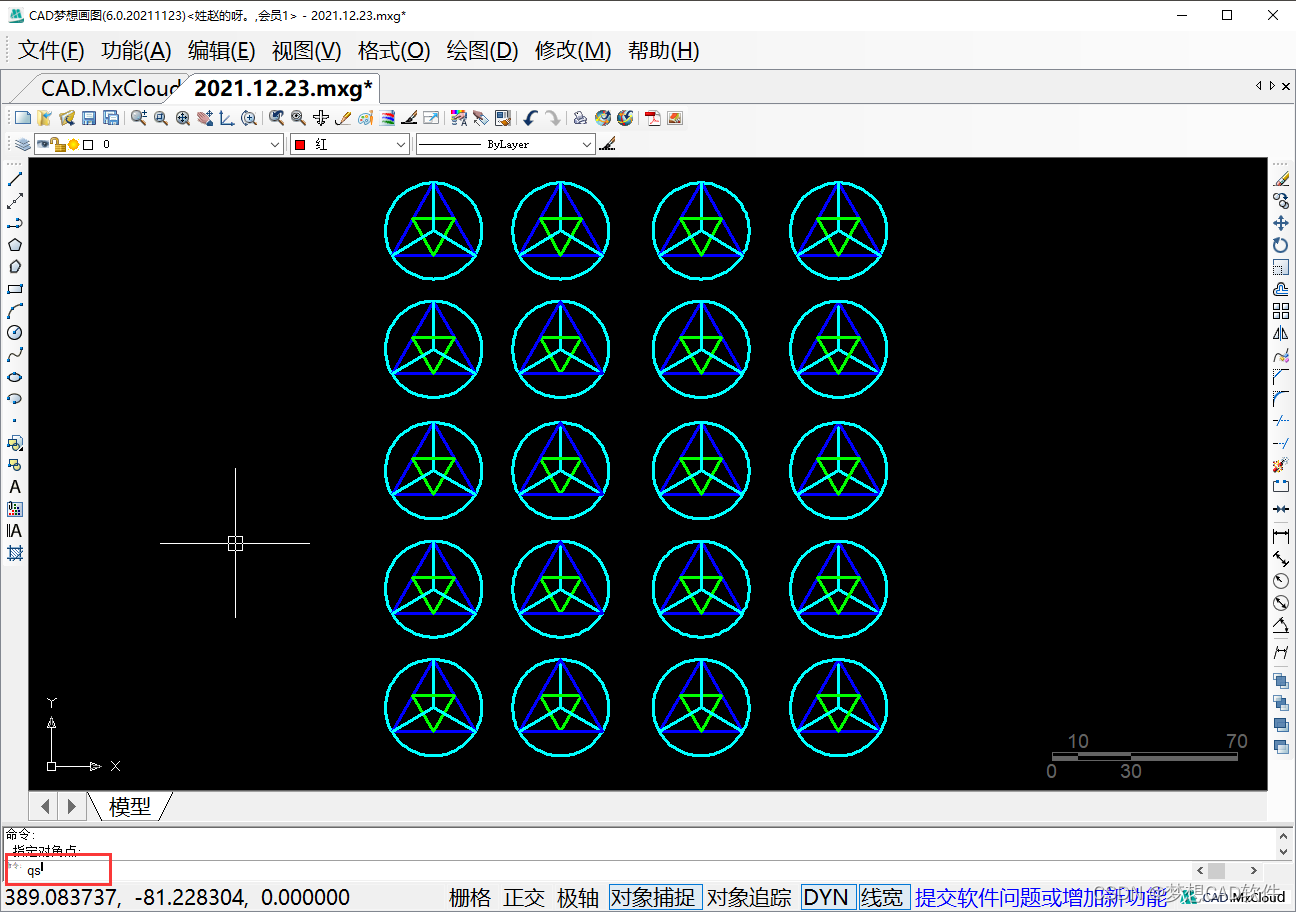Open the 功能(A) menu
Viewport: 1296px width, 912px height.
coord(137,50)
